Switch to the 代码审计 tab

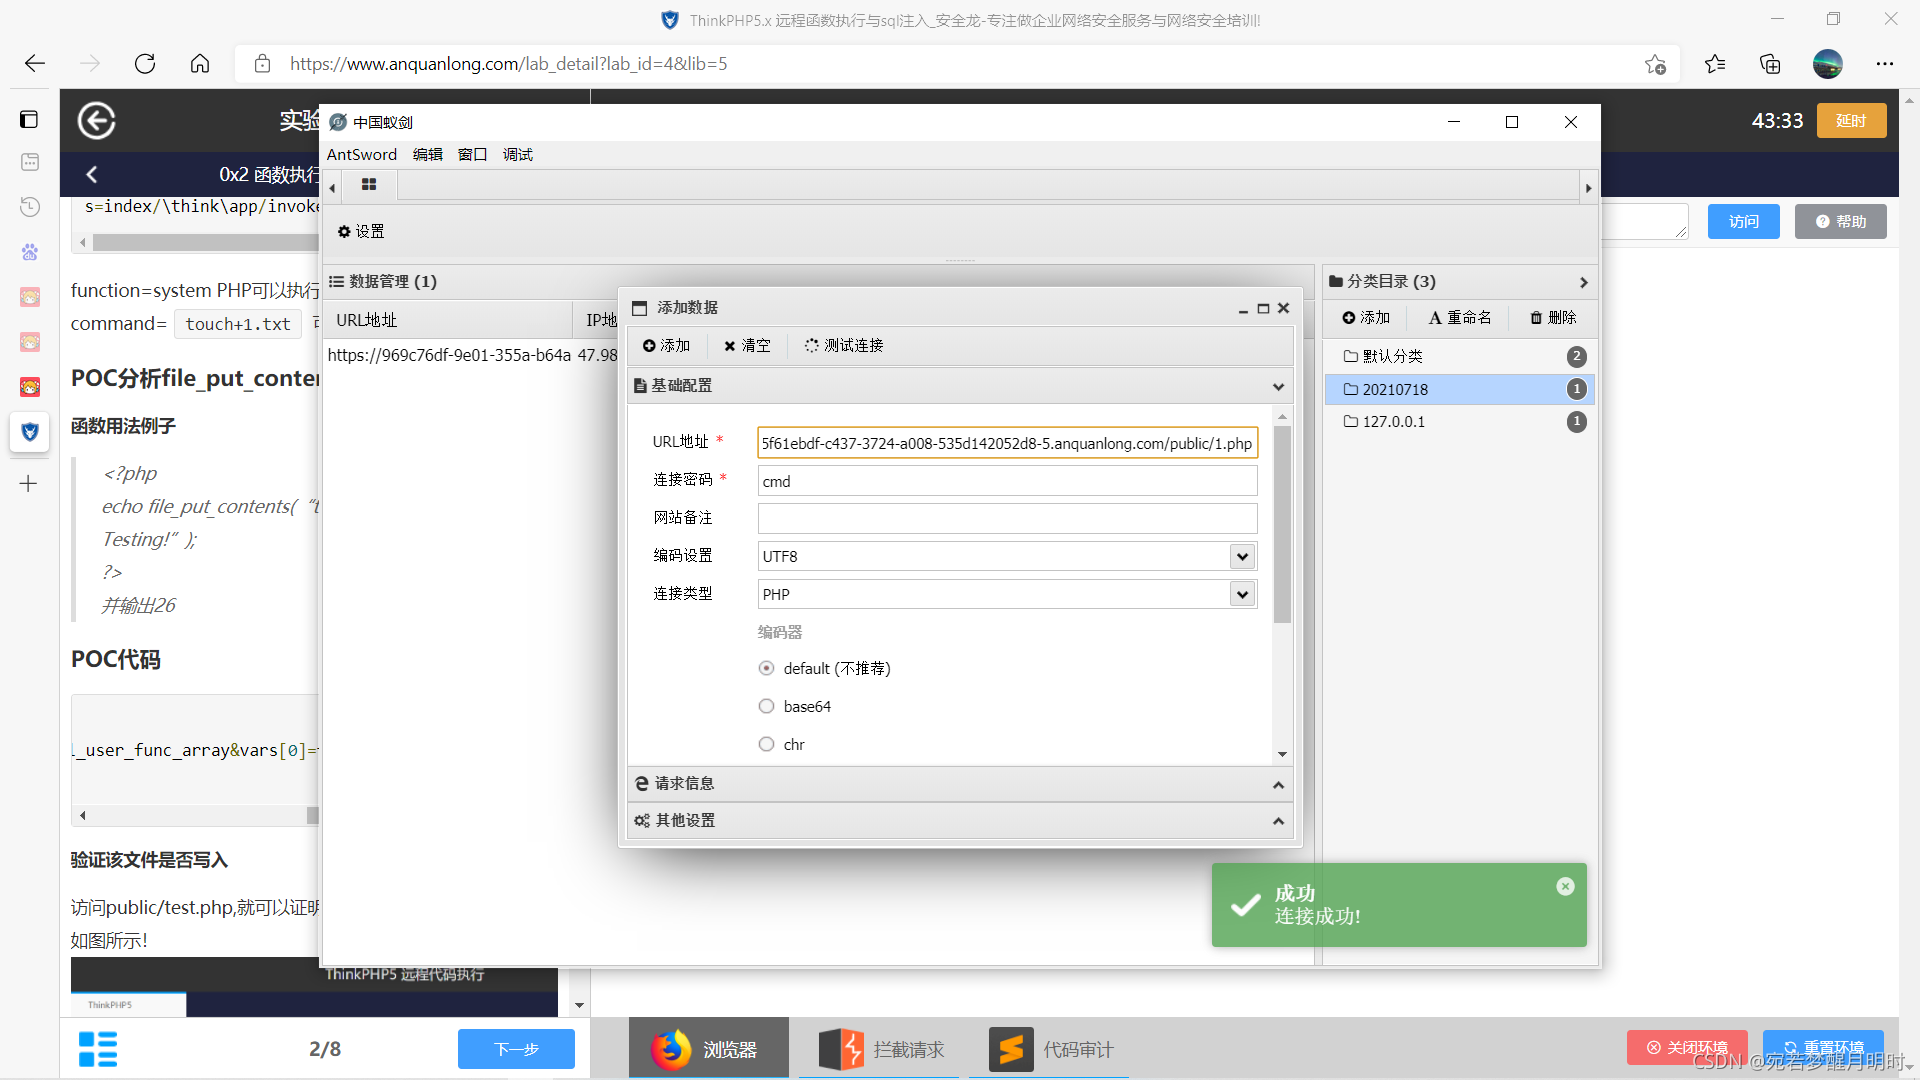coord(1050,1049)
